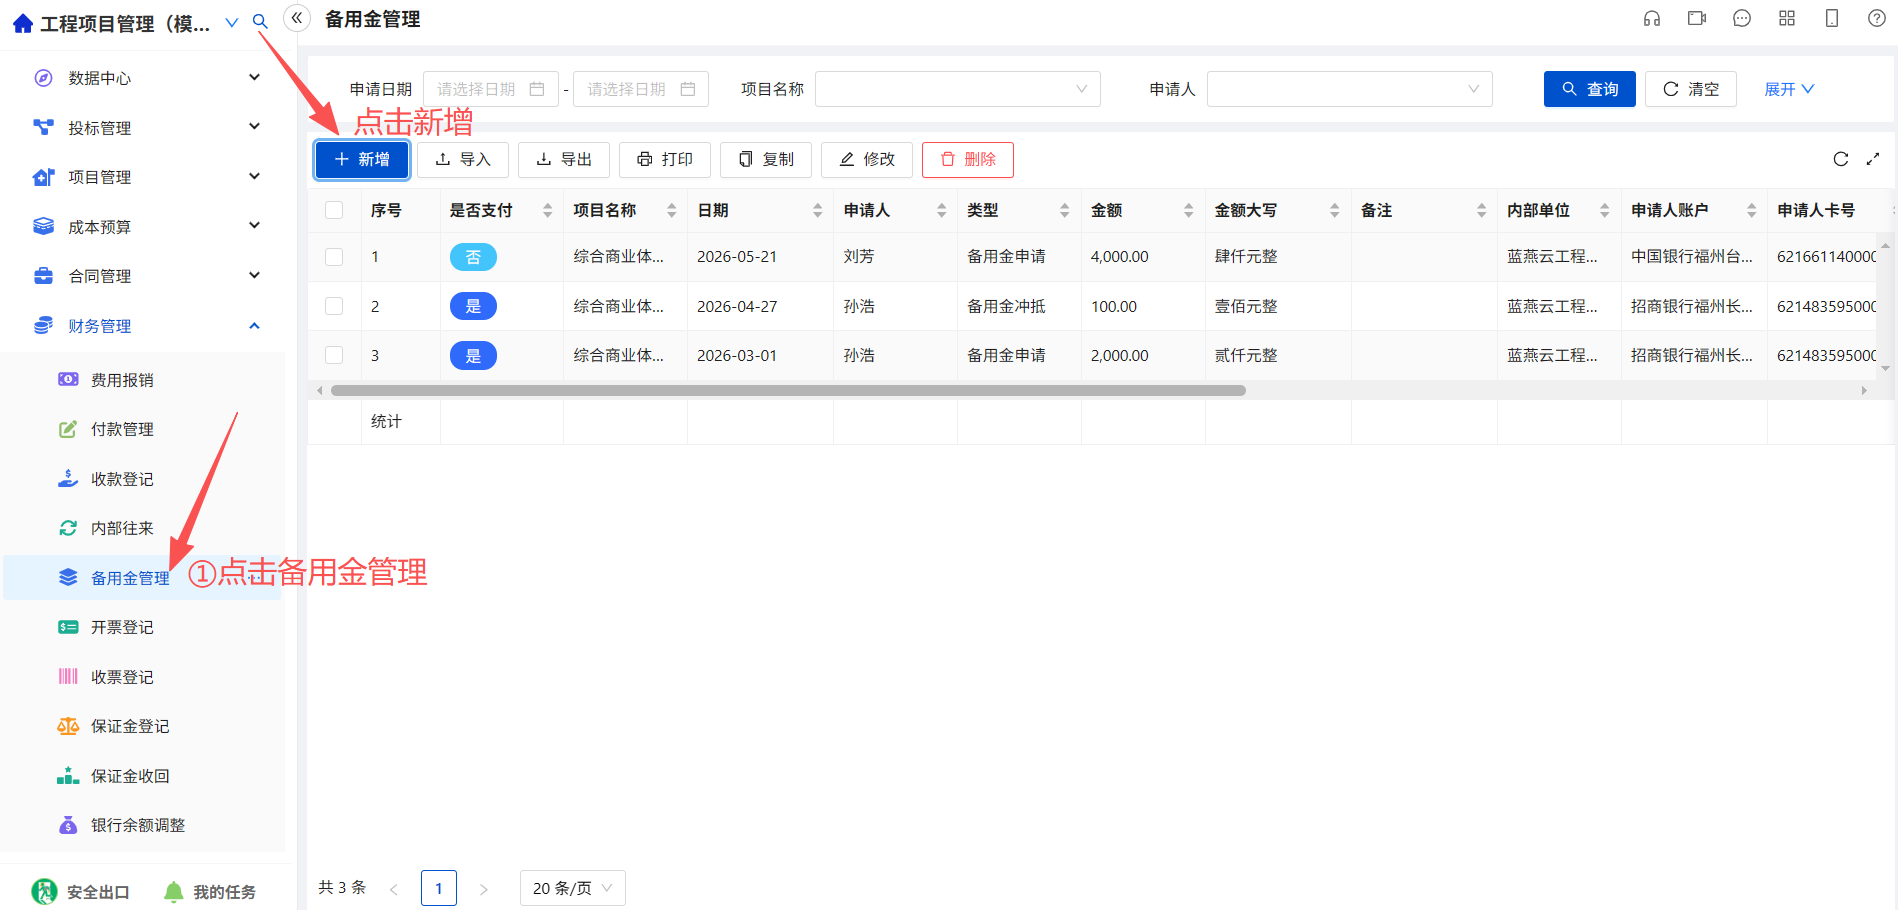1898x910 pixels.
Task: Click the red 删除 button
Action: (x=968, y=159)
